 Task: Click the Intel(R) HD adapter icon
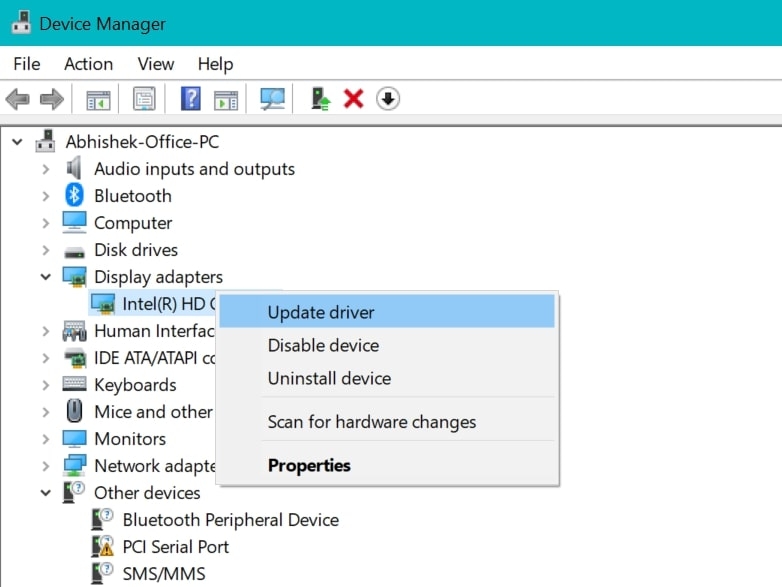tap(103, 304)
